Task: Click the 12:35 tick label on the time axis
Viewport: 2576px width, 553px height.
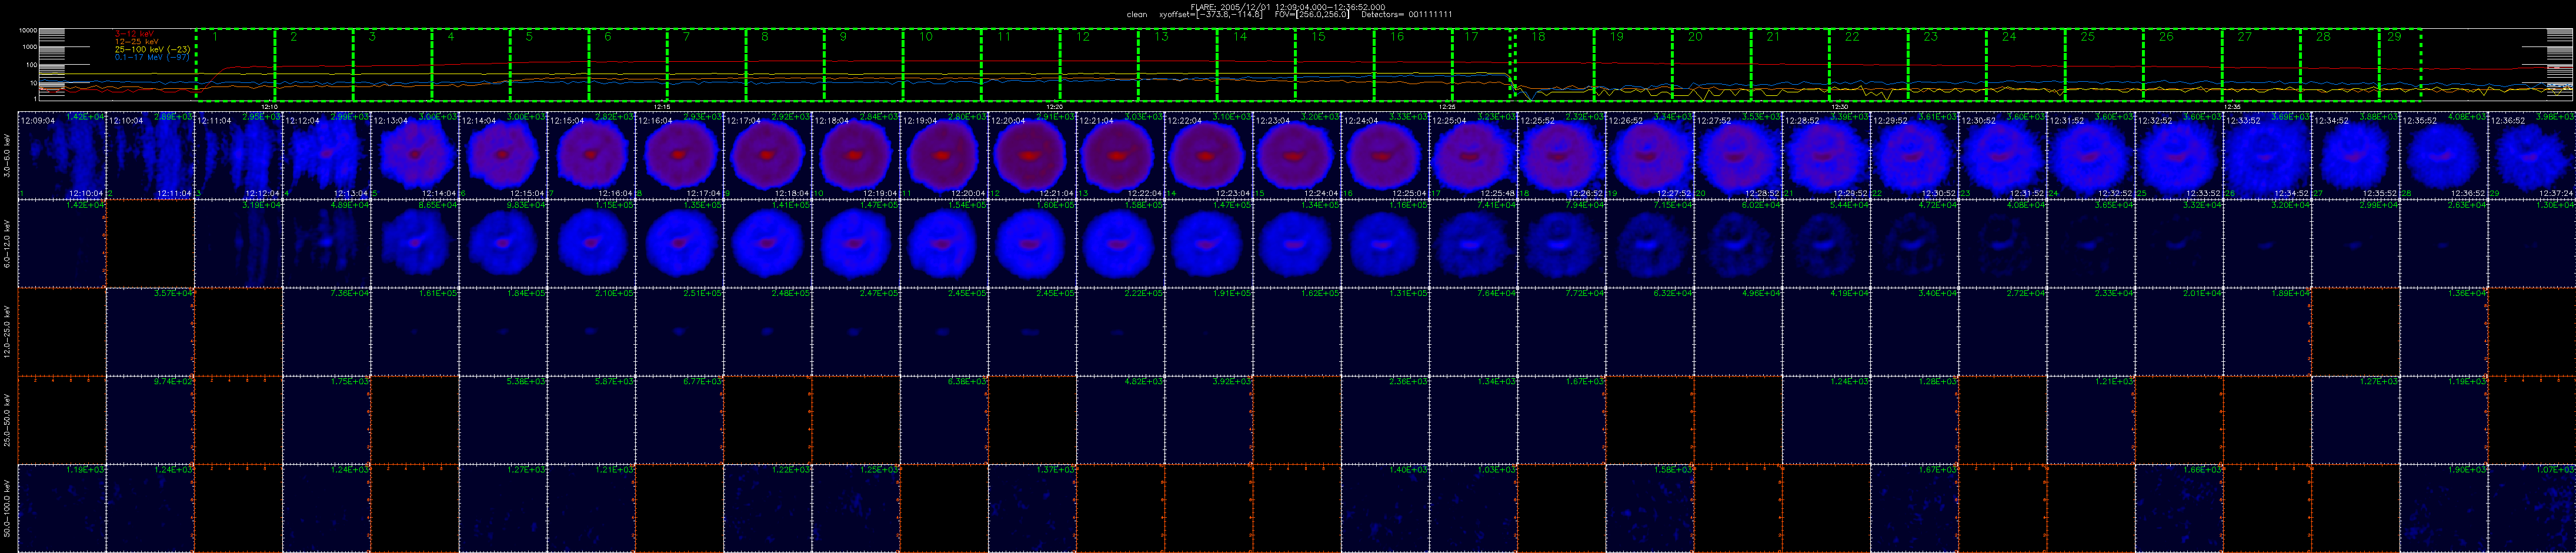Action: [x=2232, y=106]
